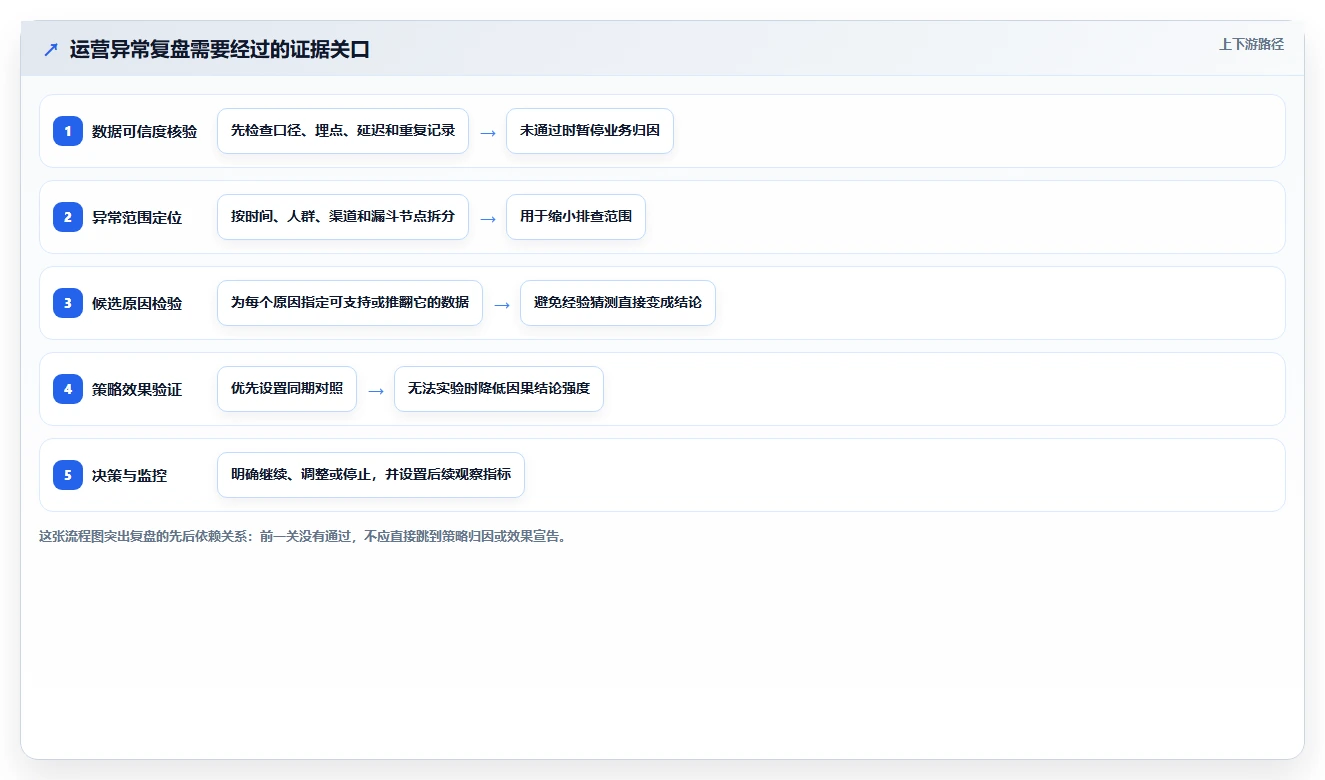Image resolution: width=1325 pixels, height=780 pixels.
Task: Click the 数据可信度核验 step label
Action: (x=145, y=131)
